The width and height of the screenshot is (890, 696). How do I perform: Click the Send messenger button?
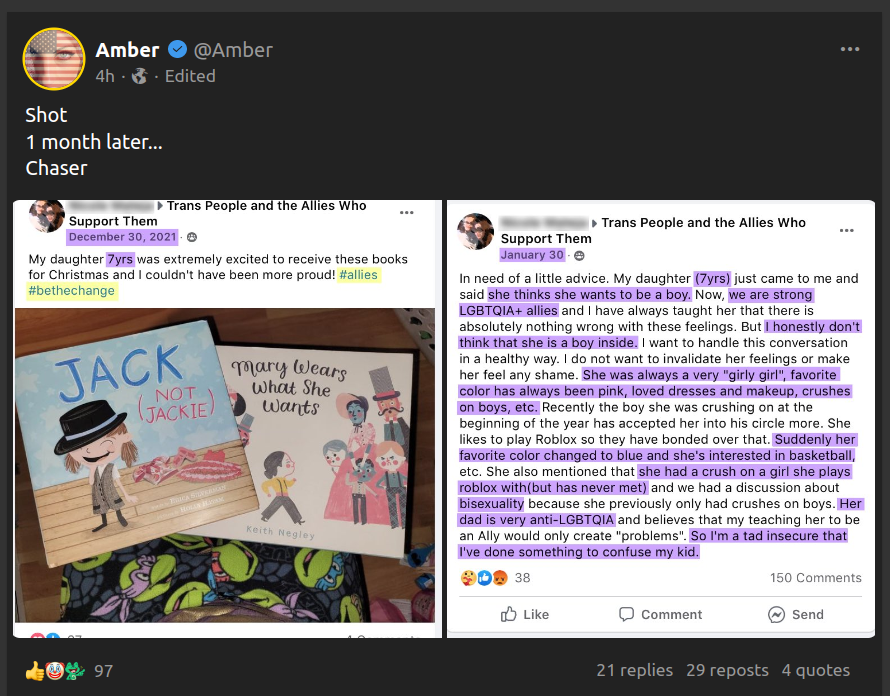tap(795, 614)
